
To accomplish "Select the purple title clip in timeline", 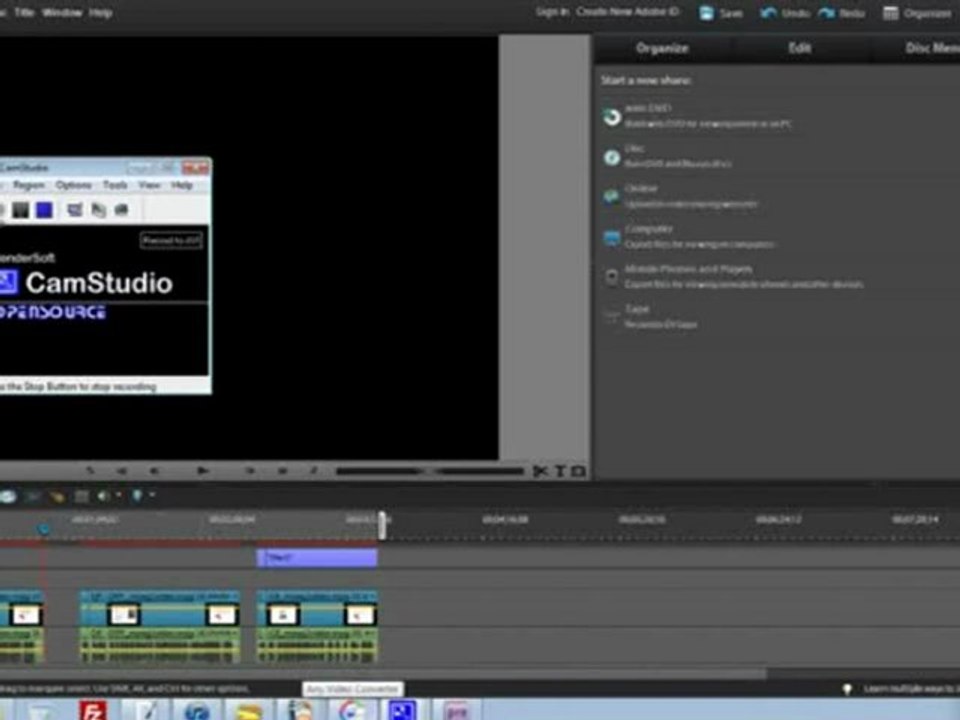I will (317, 558).
